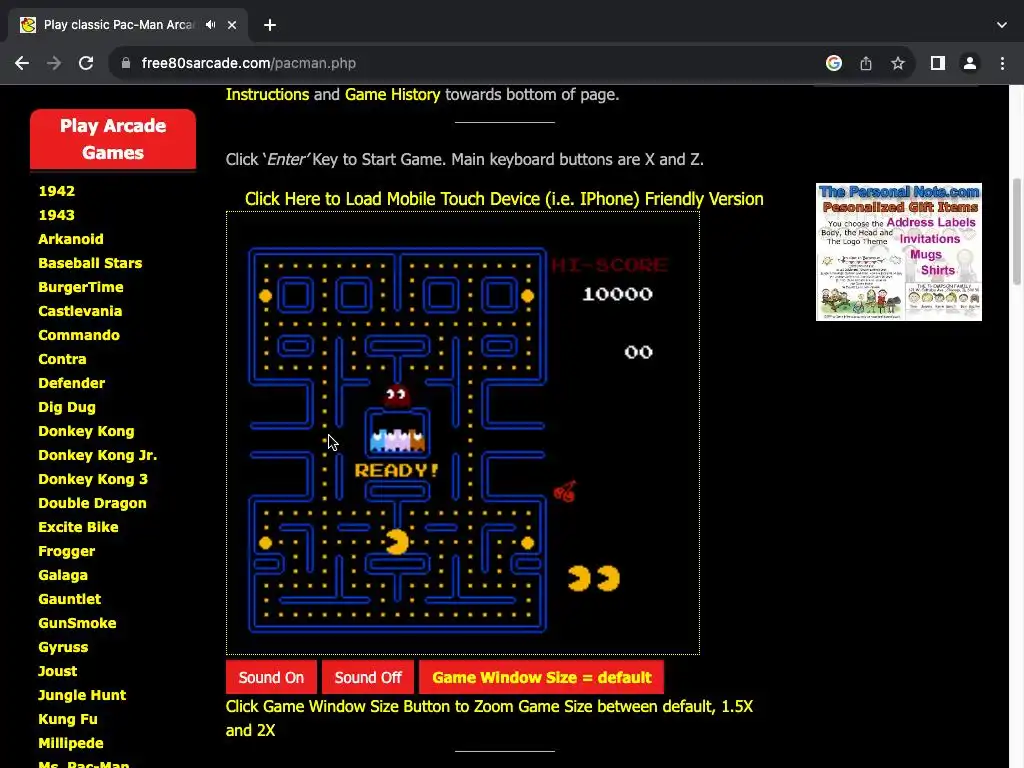Close the Pac-Man browser tab
This screenshot has width=1024, height=768.
tap(232, 25)
